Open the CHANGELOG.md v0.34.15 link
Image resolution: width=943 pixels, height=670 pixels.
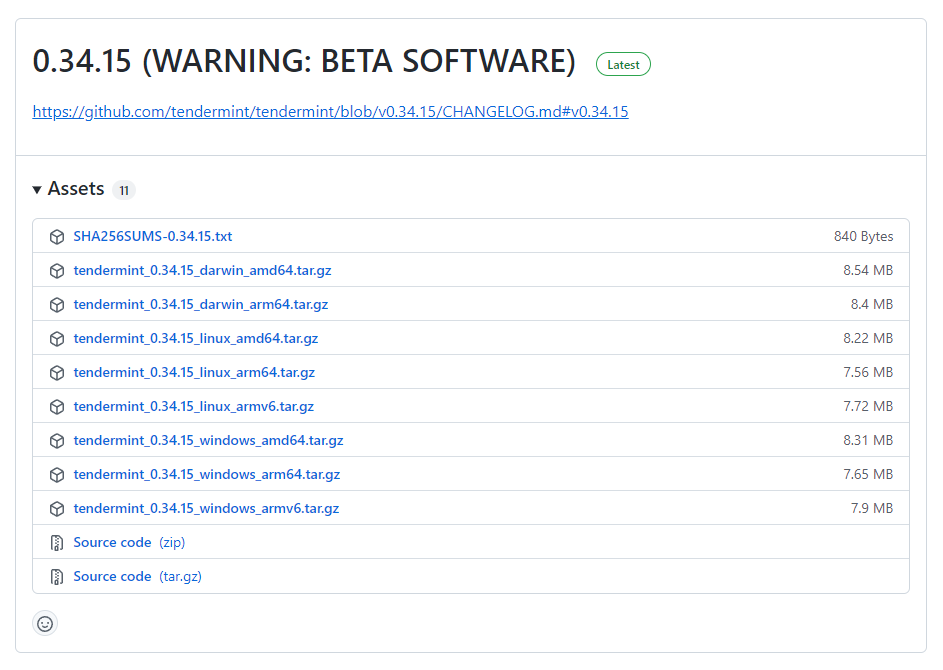(x=330, y=112)
